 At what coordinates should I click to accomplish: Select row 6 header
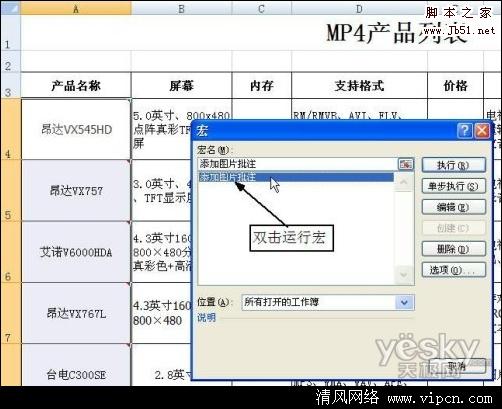point(10,251)
